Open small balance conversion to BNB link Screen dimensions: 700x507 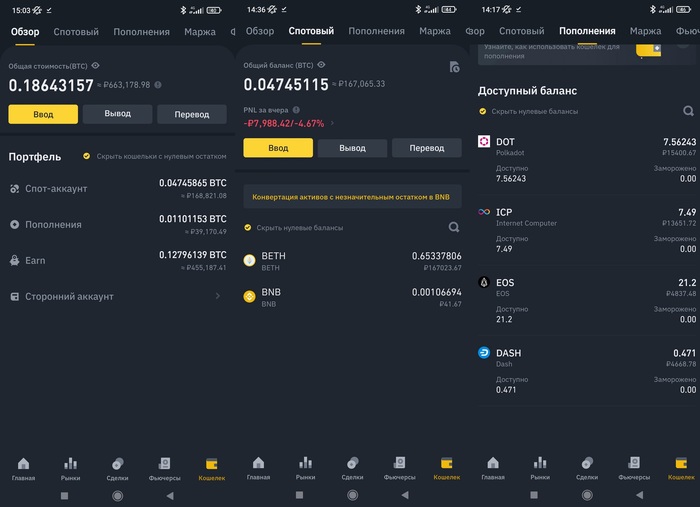coord(352,197)
